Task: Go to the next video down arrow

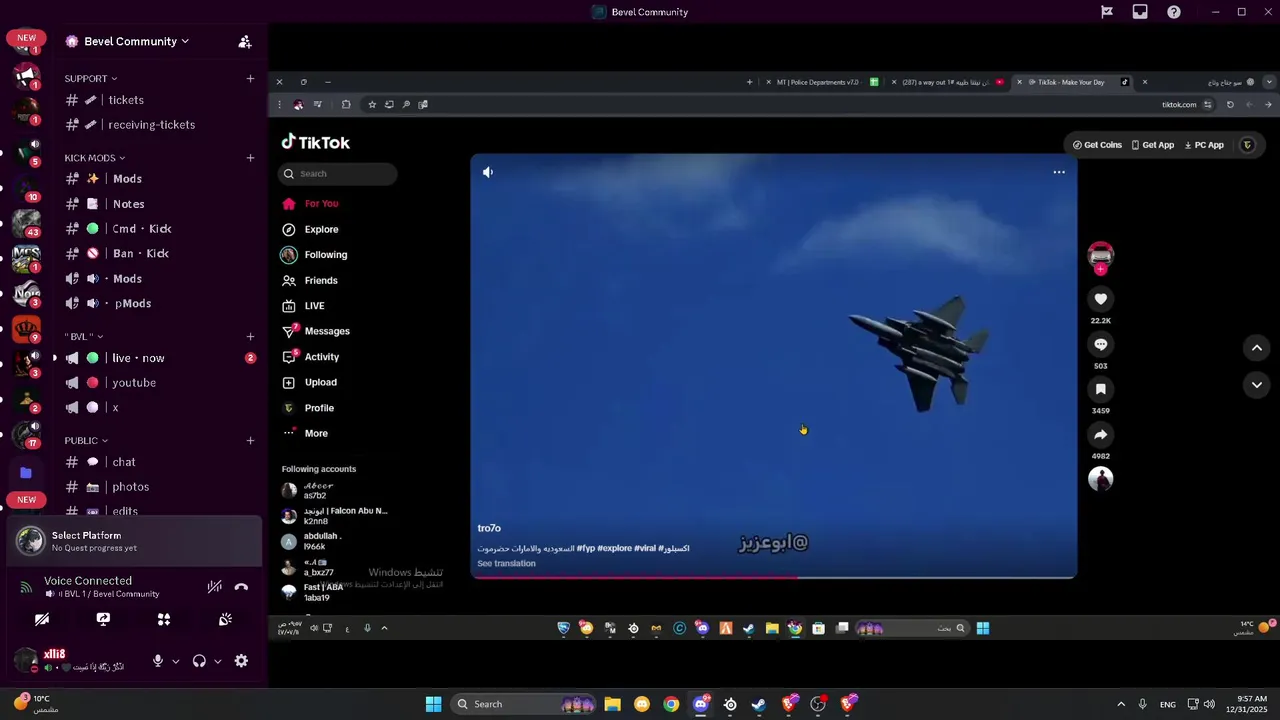Action: pos(1257,385)
